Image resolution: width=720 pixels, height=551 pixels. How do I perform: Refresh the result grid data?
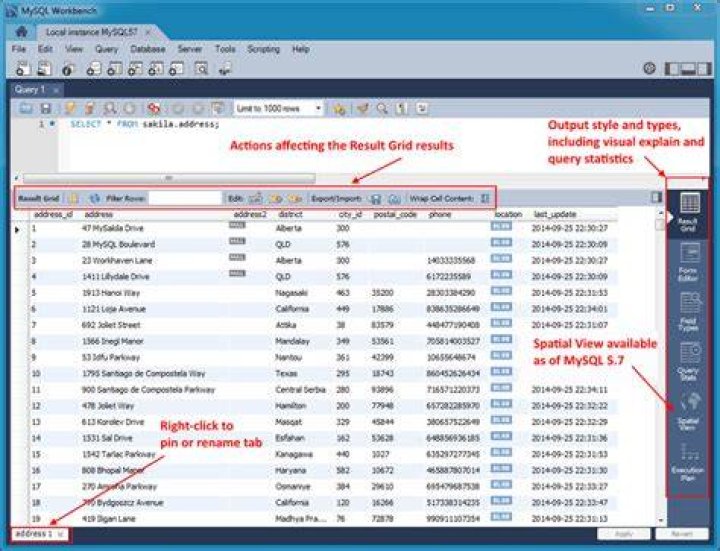pyautogui.click(x=95, y=198)
